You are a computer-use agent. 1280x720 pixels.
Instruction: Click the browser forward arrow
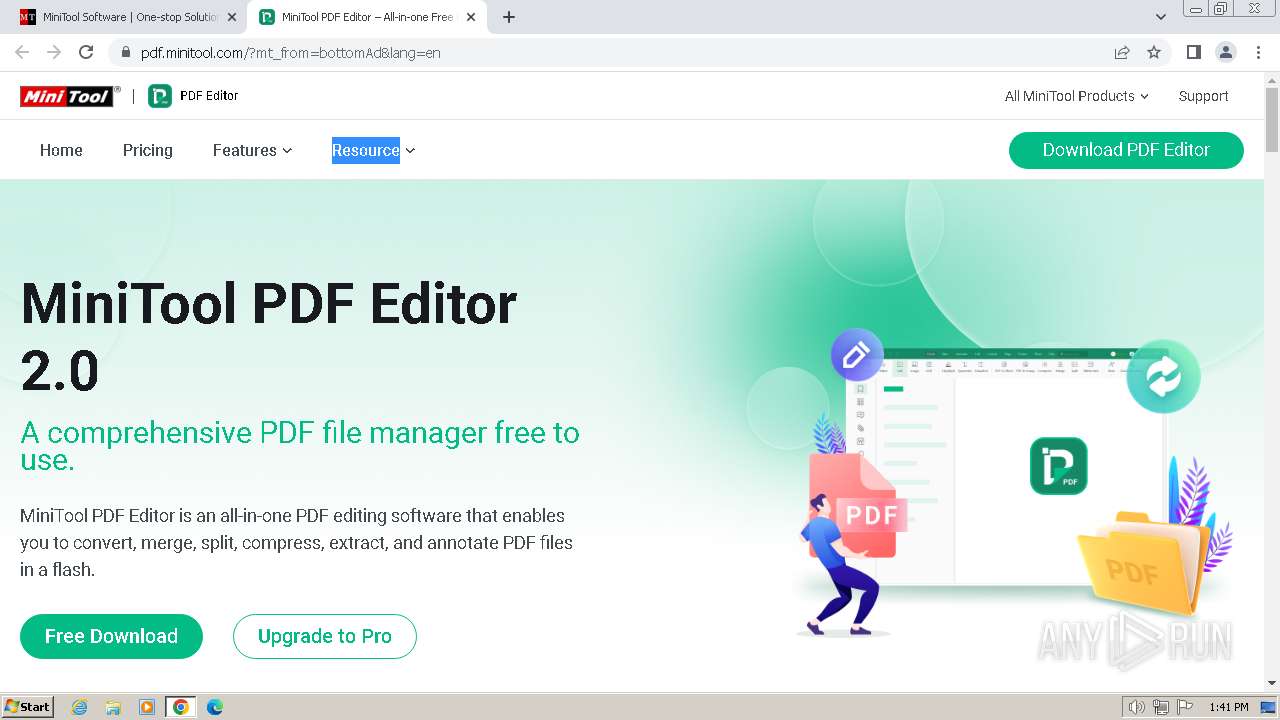(x=54, y=53)
